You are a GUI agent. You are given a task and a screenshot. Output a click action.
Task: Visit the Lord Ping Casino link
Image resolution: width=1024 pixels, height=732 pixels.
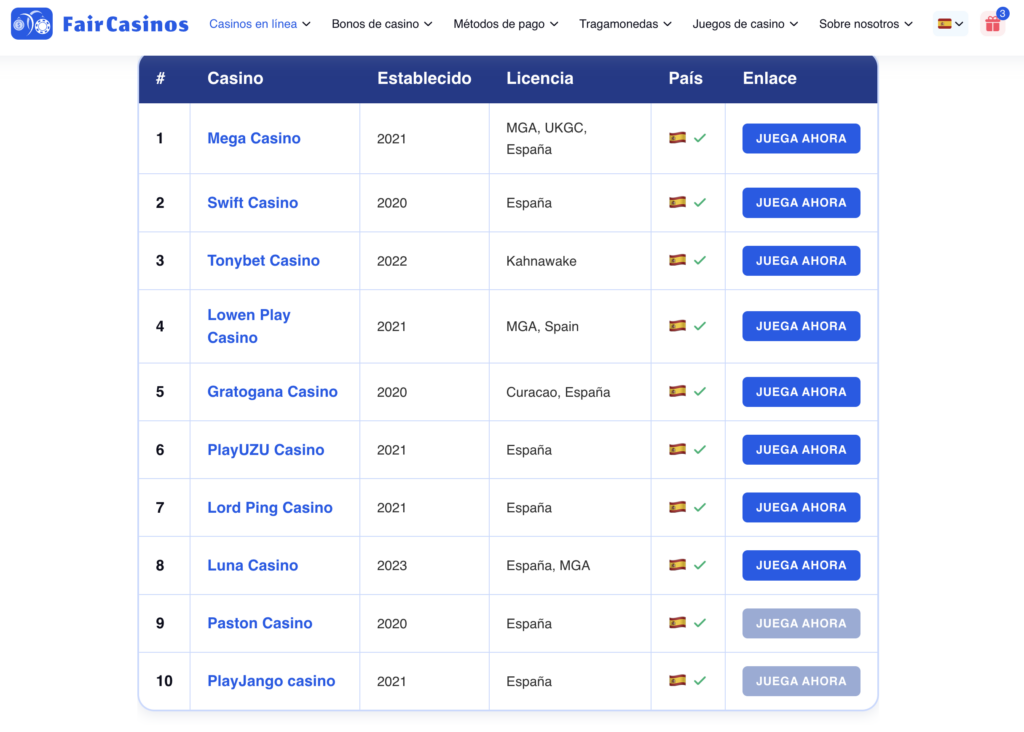pyautogui.click(x=270, y=507)
